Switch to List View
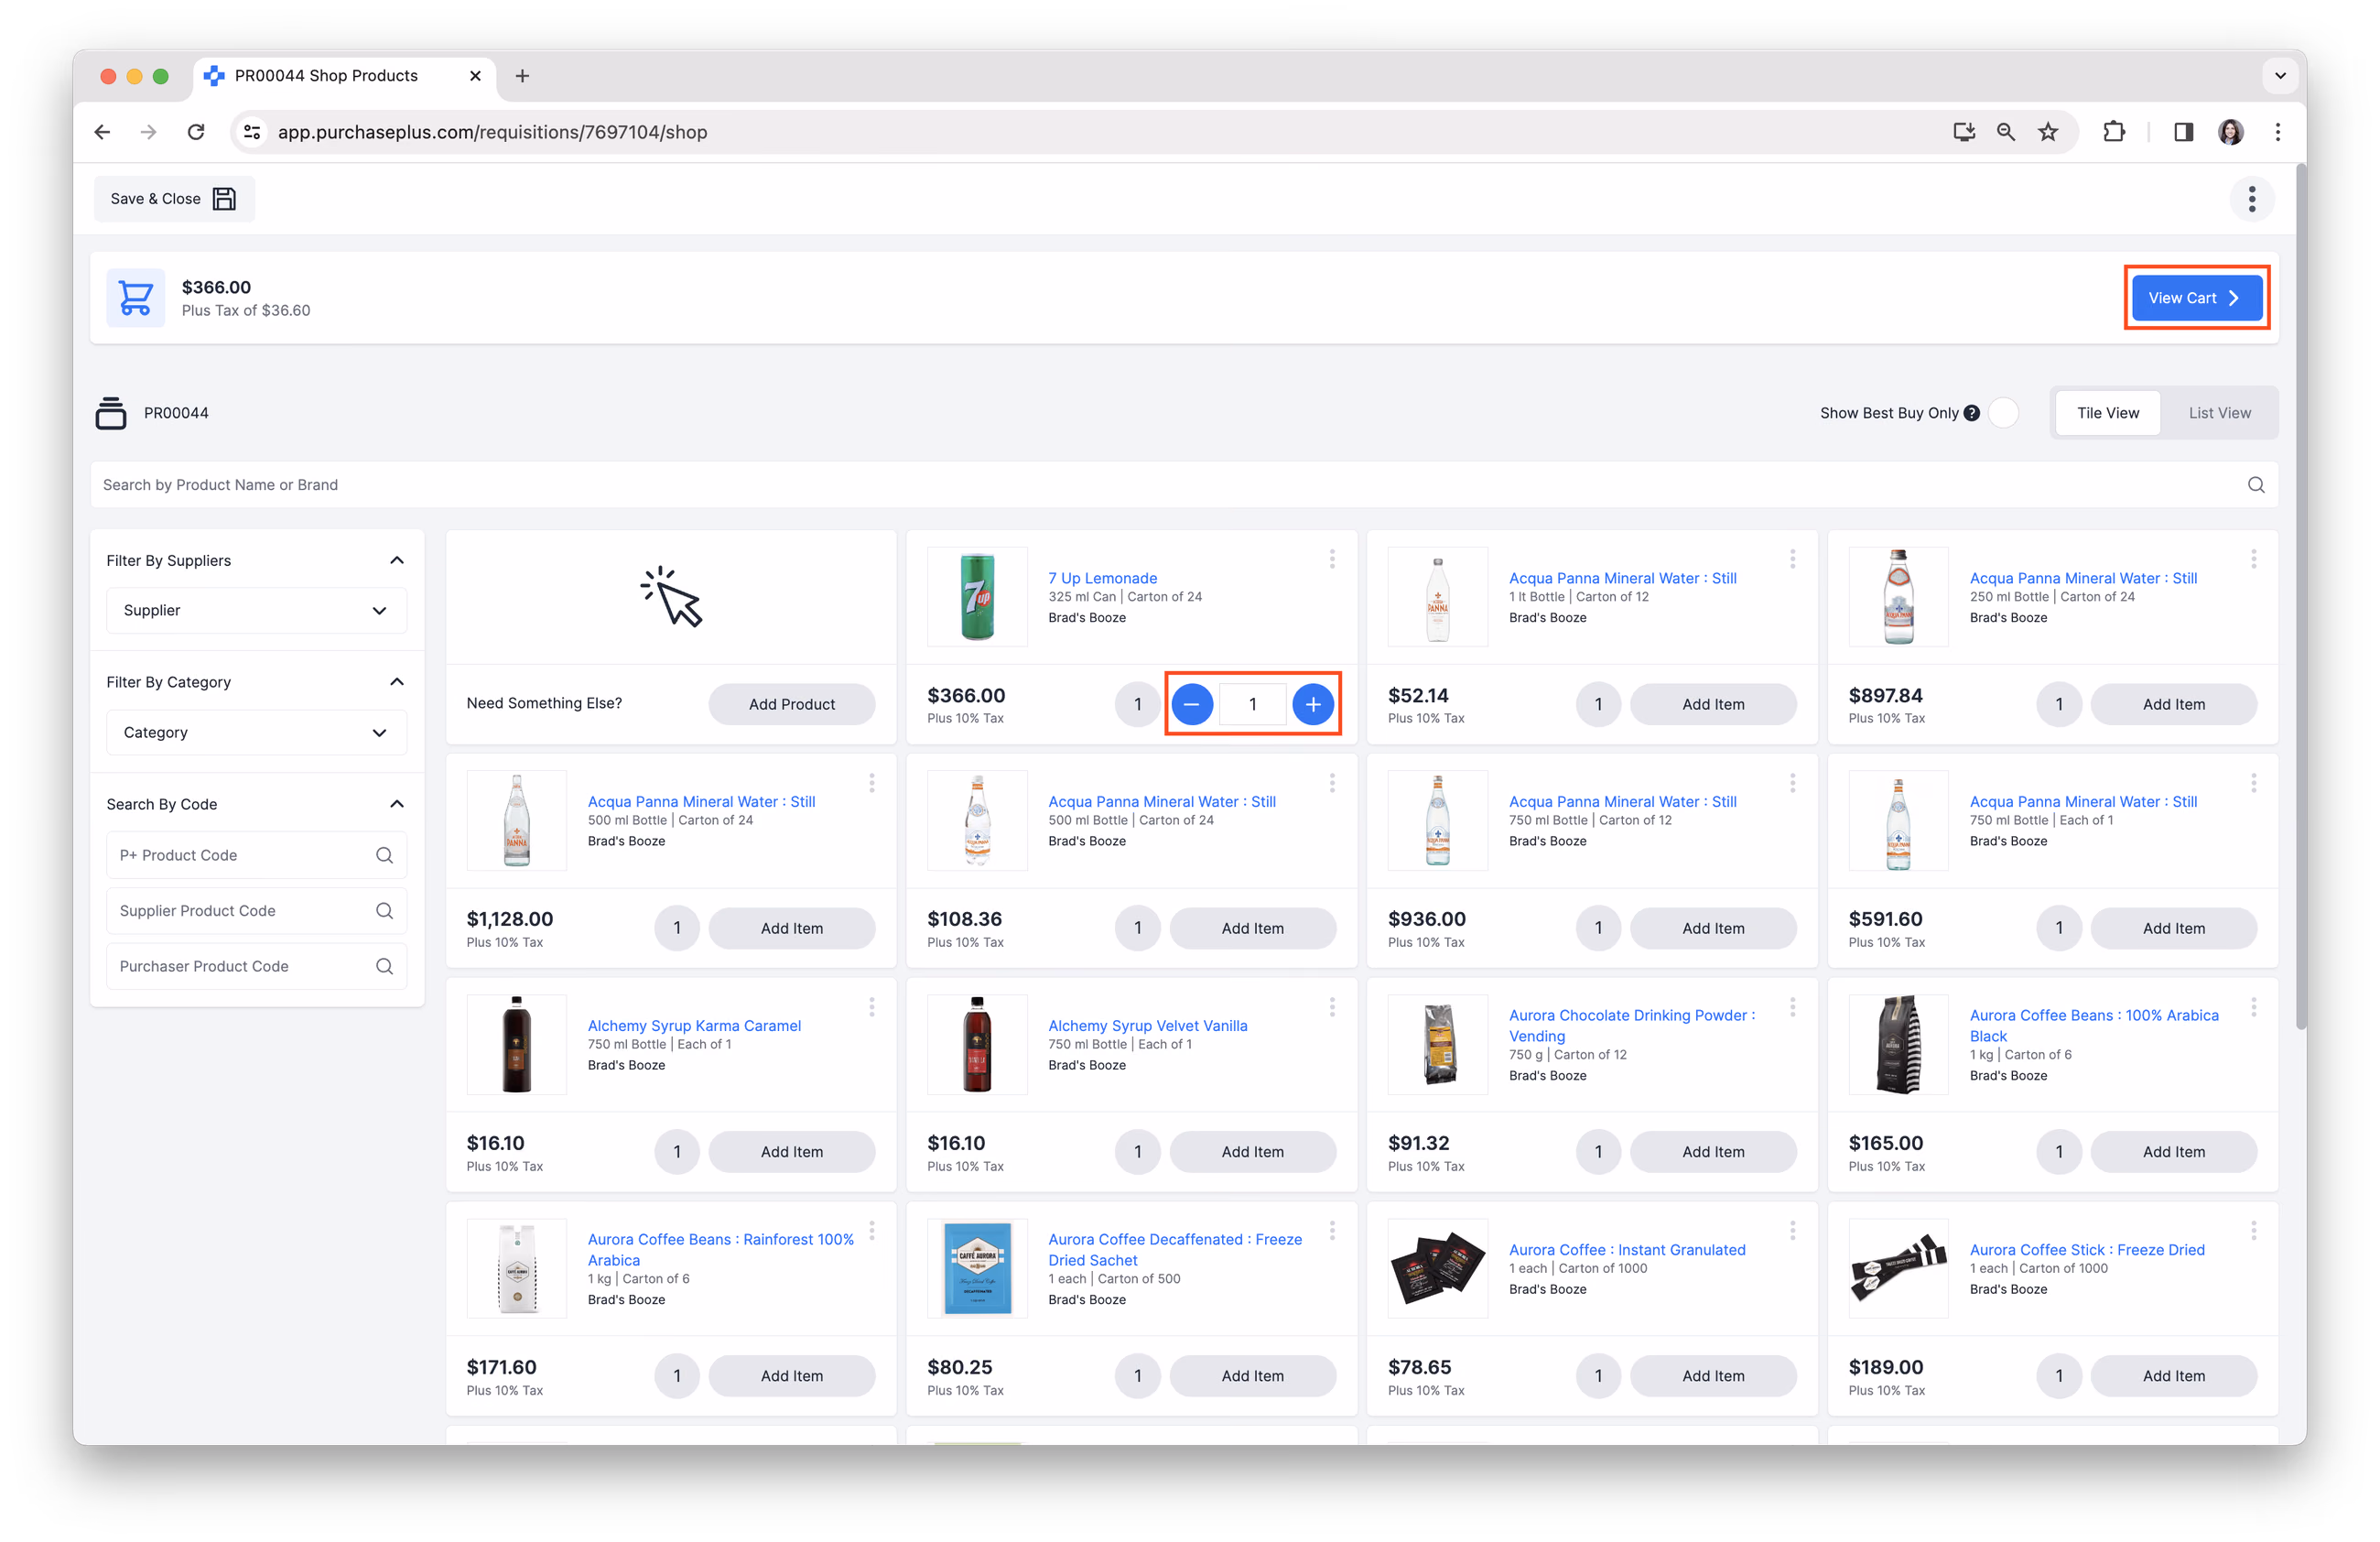Image resolution: width=2380 pixels, height=1542 pixels. coord(2219,413)
